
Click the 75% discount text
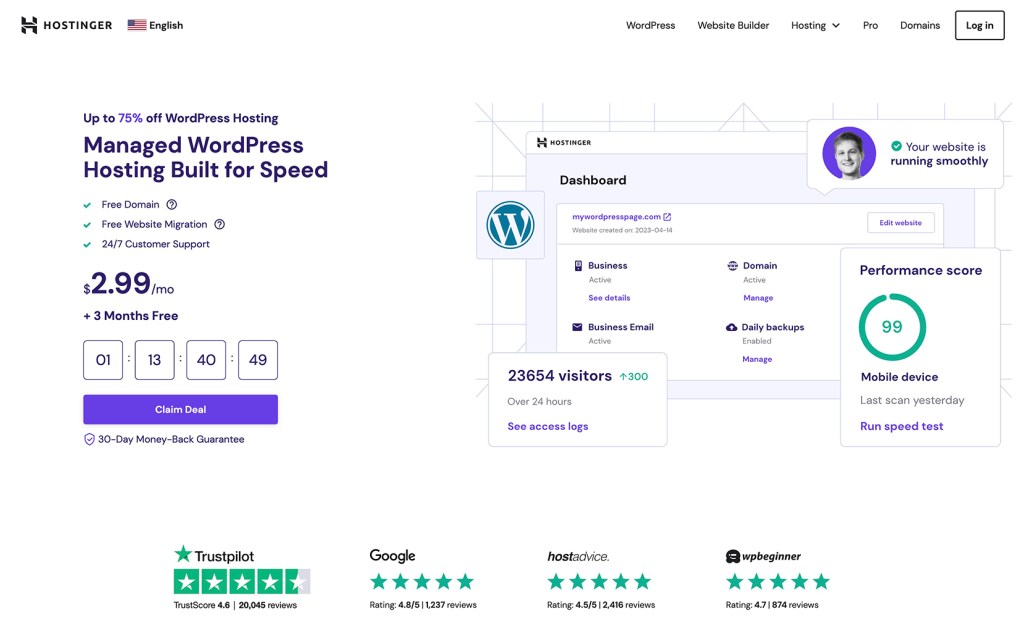pyautogui.click(x=130, y=118)
